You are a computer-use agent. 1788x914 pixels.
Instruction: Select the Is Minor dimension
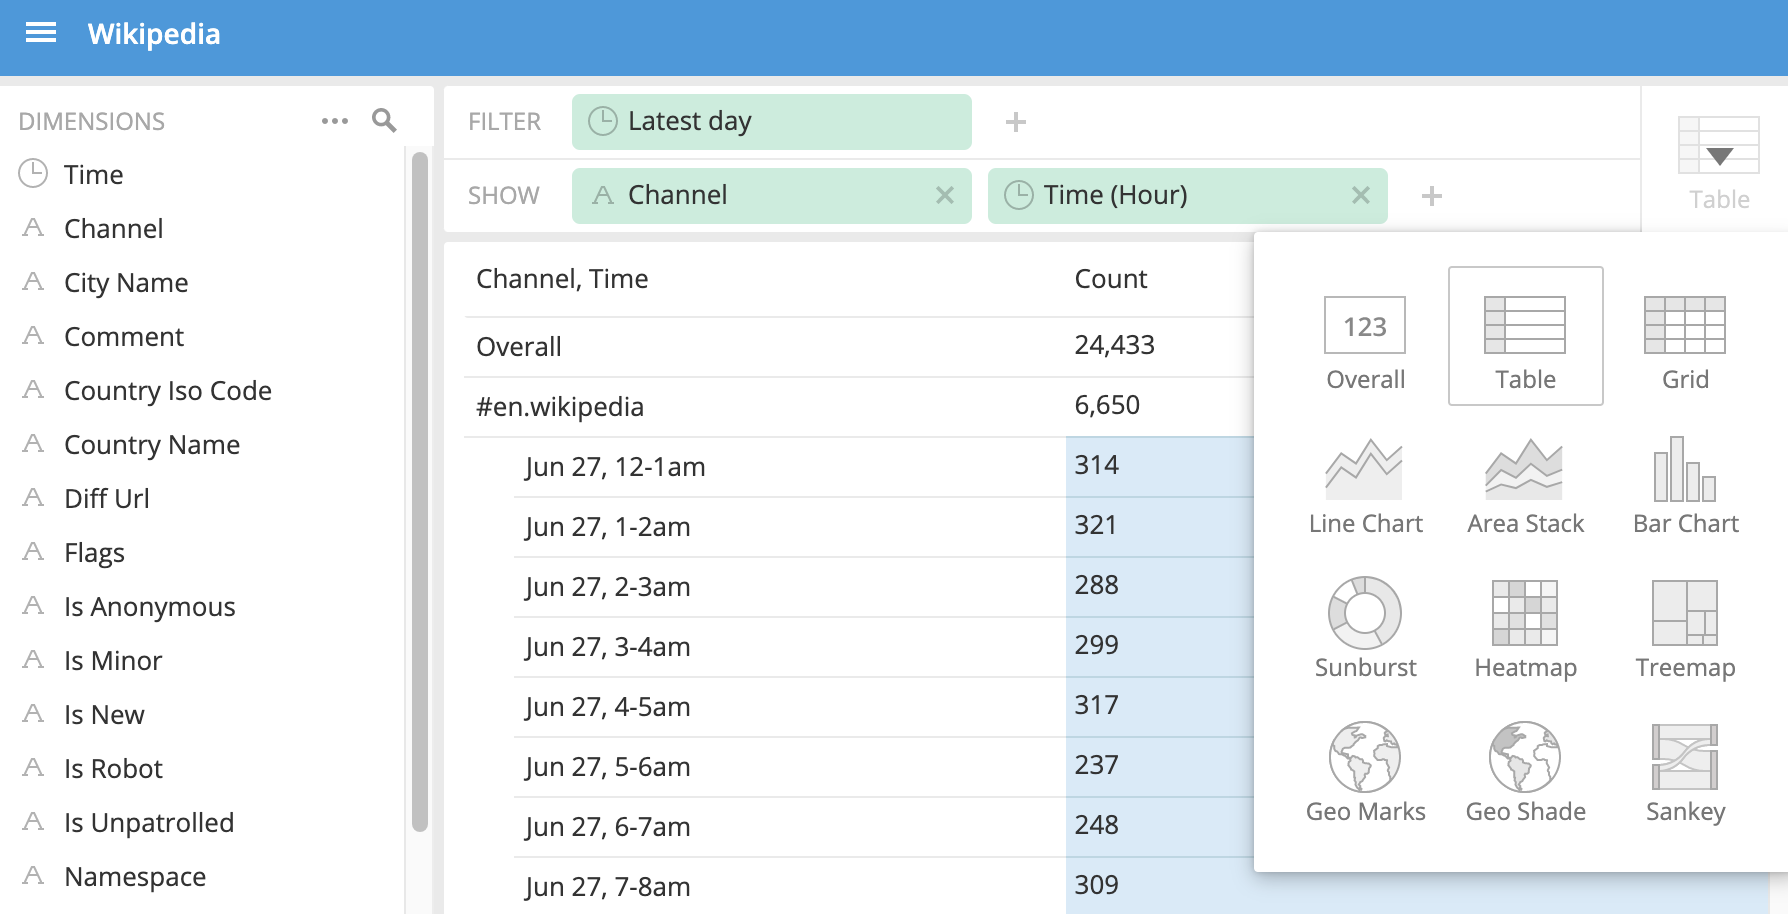pos(204,660)
